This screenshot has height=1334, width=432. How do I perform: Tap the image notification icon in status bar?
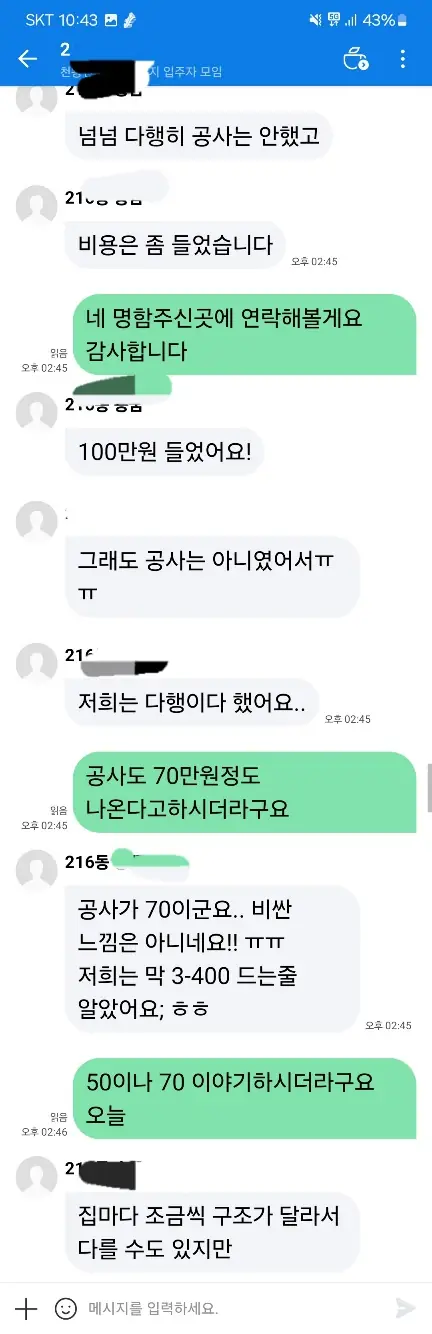pyautogui.click(x=110, y=20)
